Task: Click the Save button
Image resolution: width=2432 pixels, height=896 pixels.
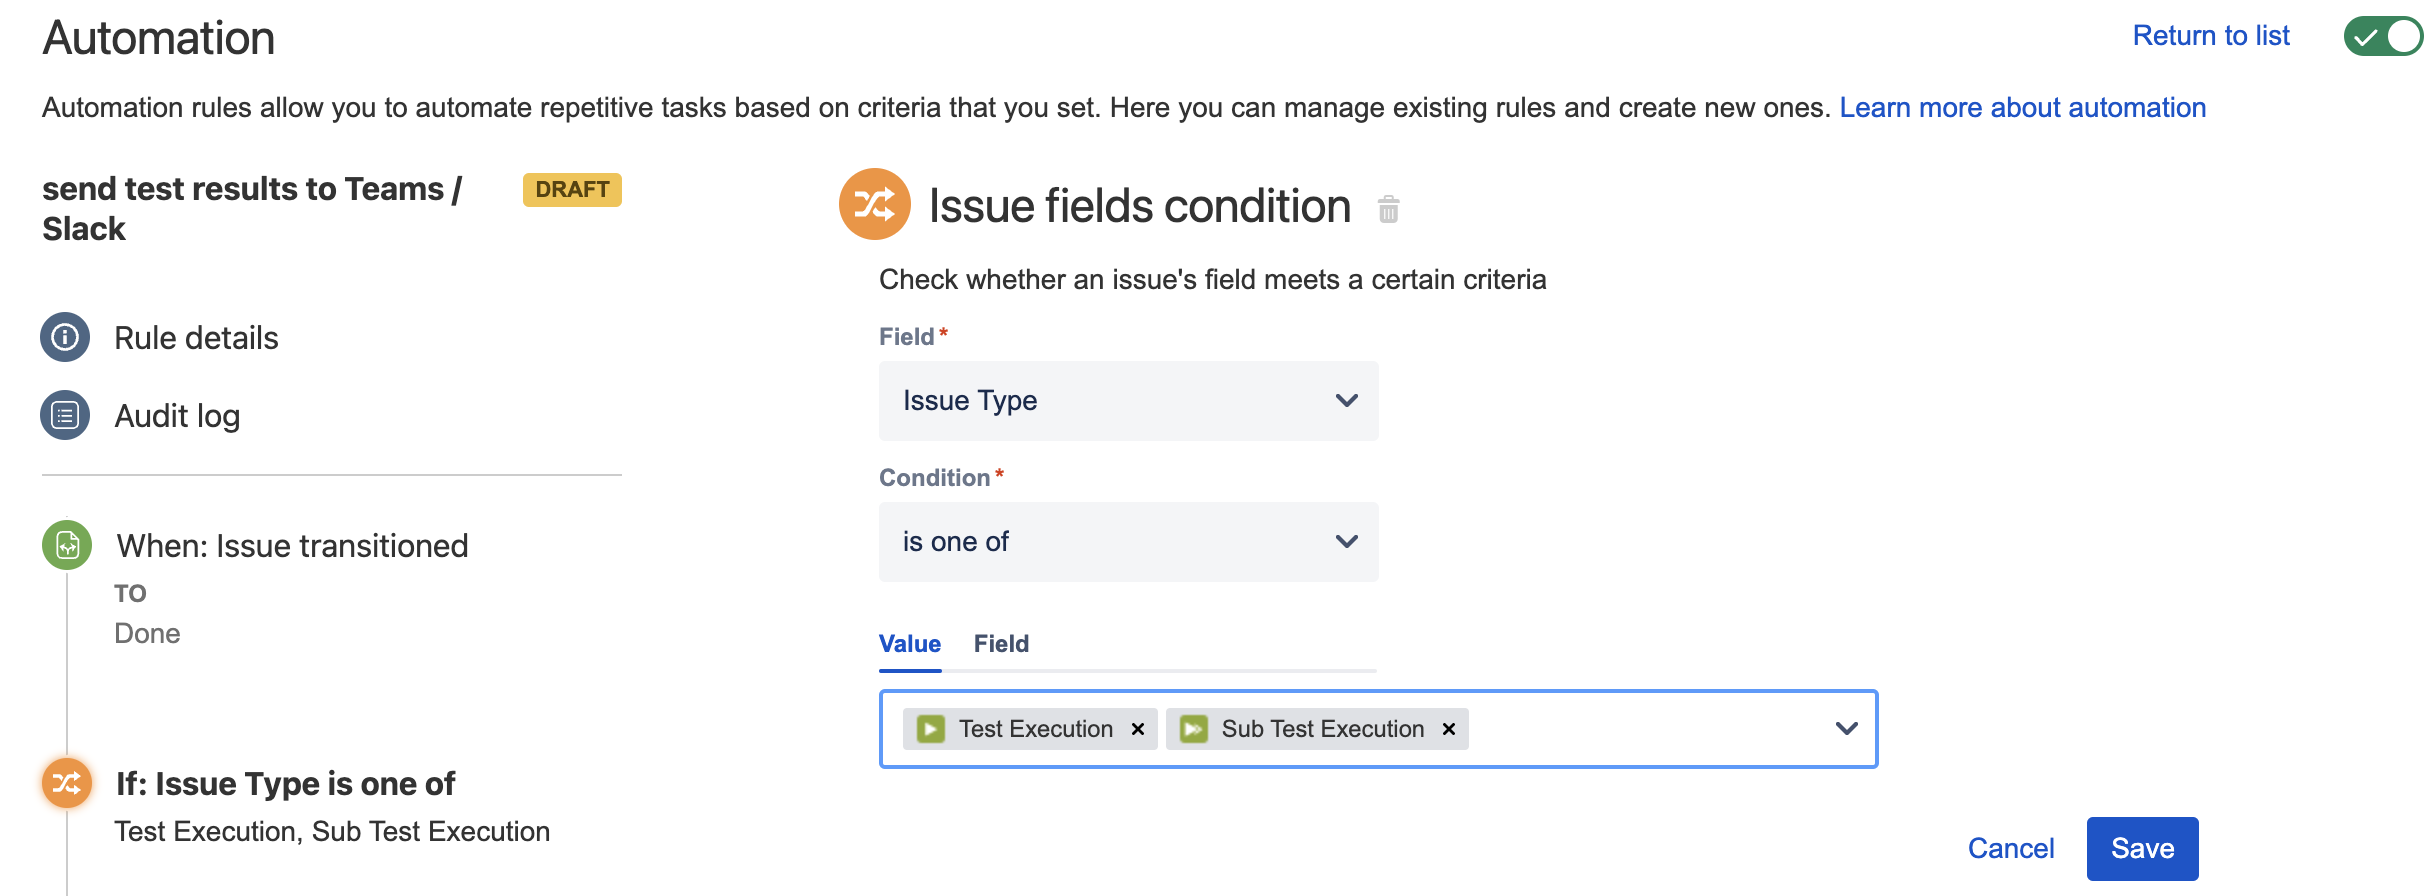Action: tap(2142, 849)
